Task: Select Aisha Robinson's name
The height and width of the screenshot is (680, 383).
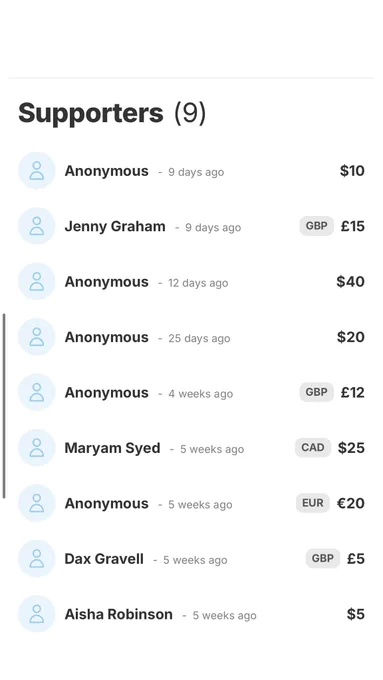Action: (118, 615)
